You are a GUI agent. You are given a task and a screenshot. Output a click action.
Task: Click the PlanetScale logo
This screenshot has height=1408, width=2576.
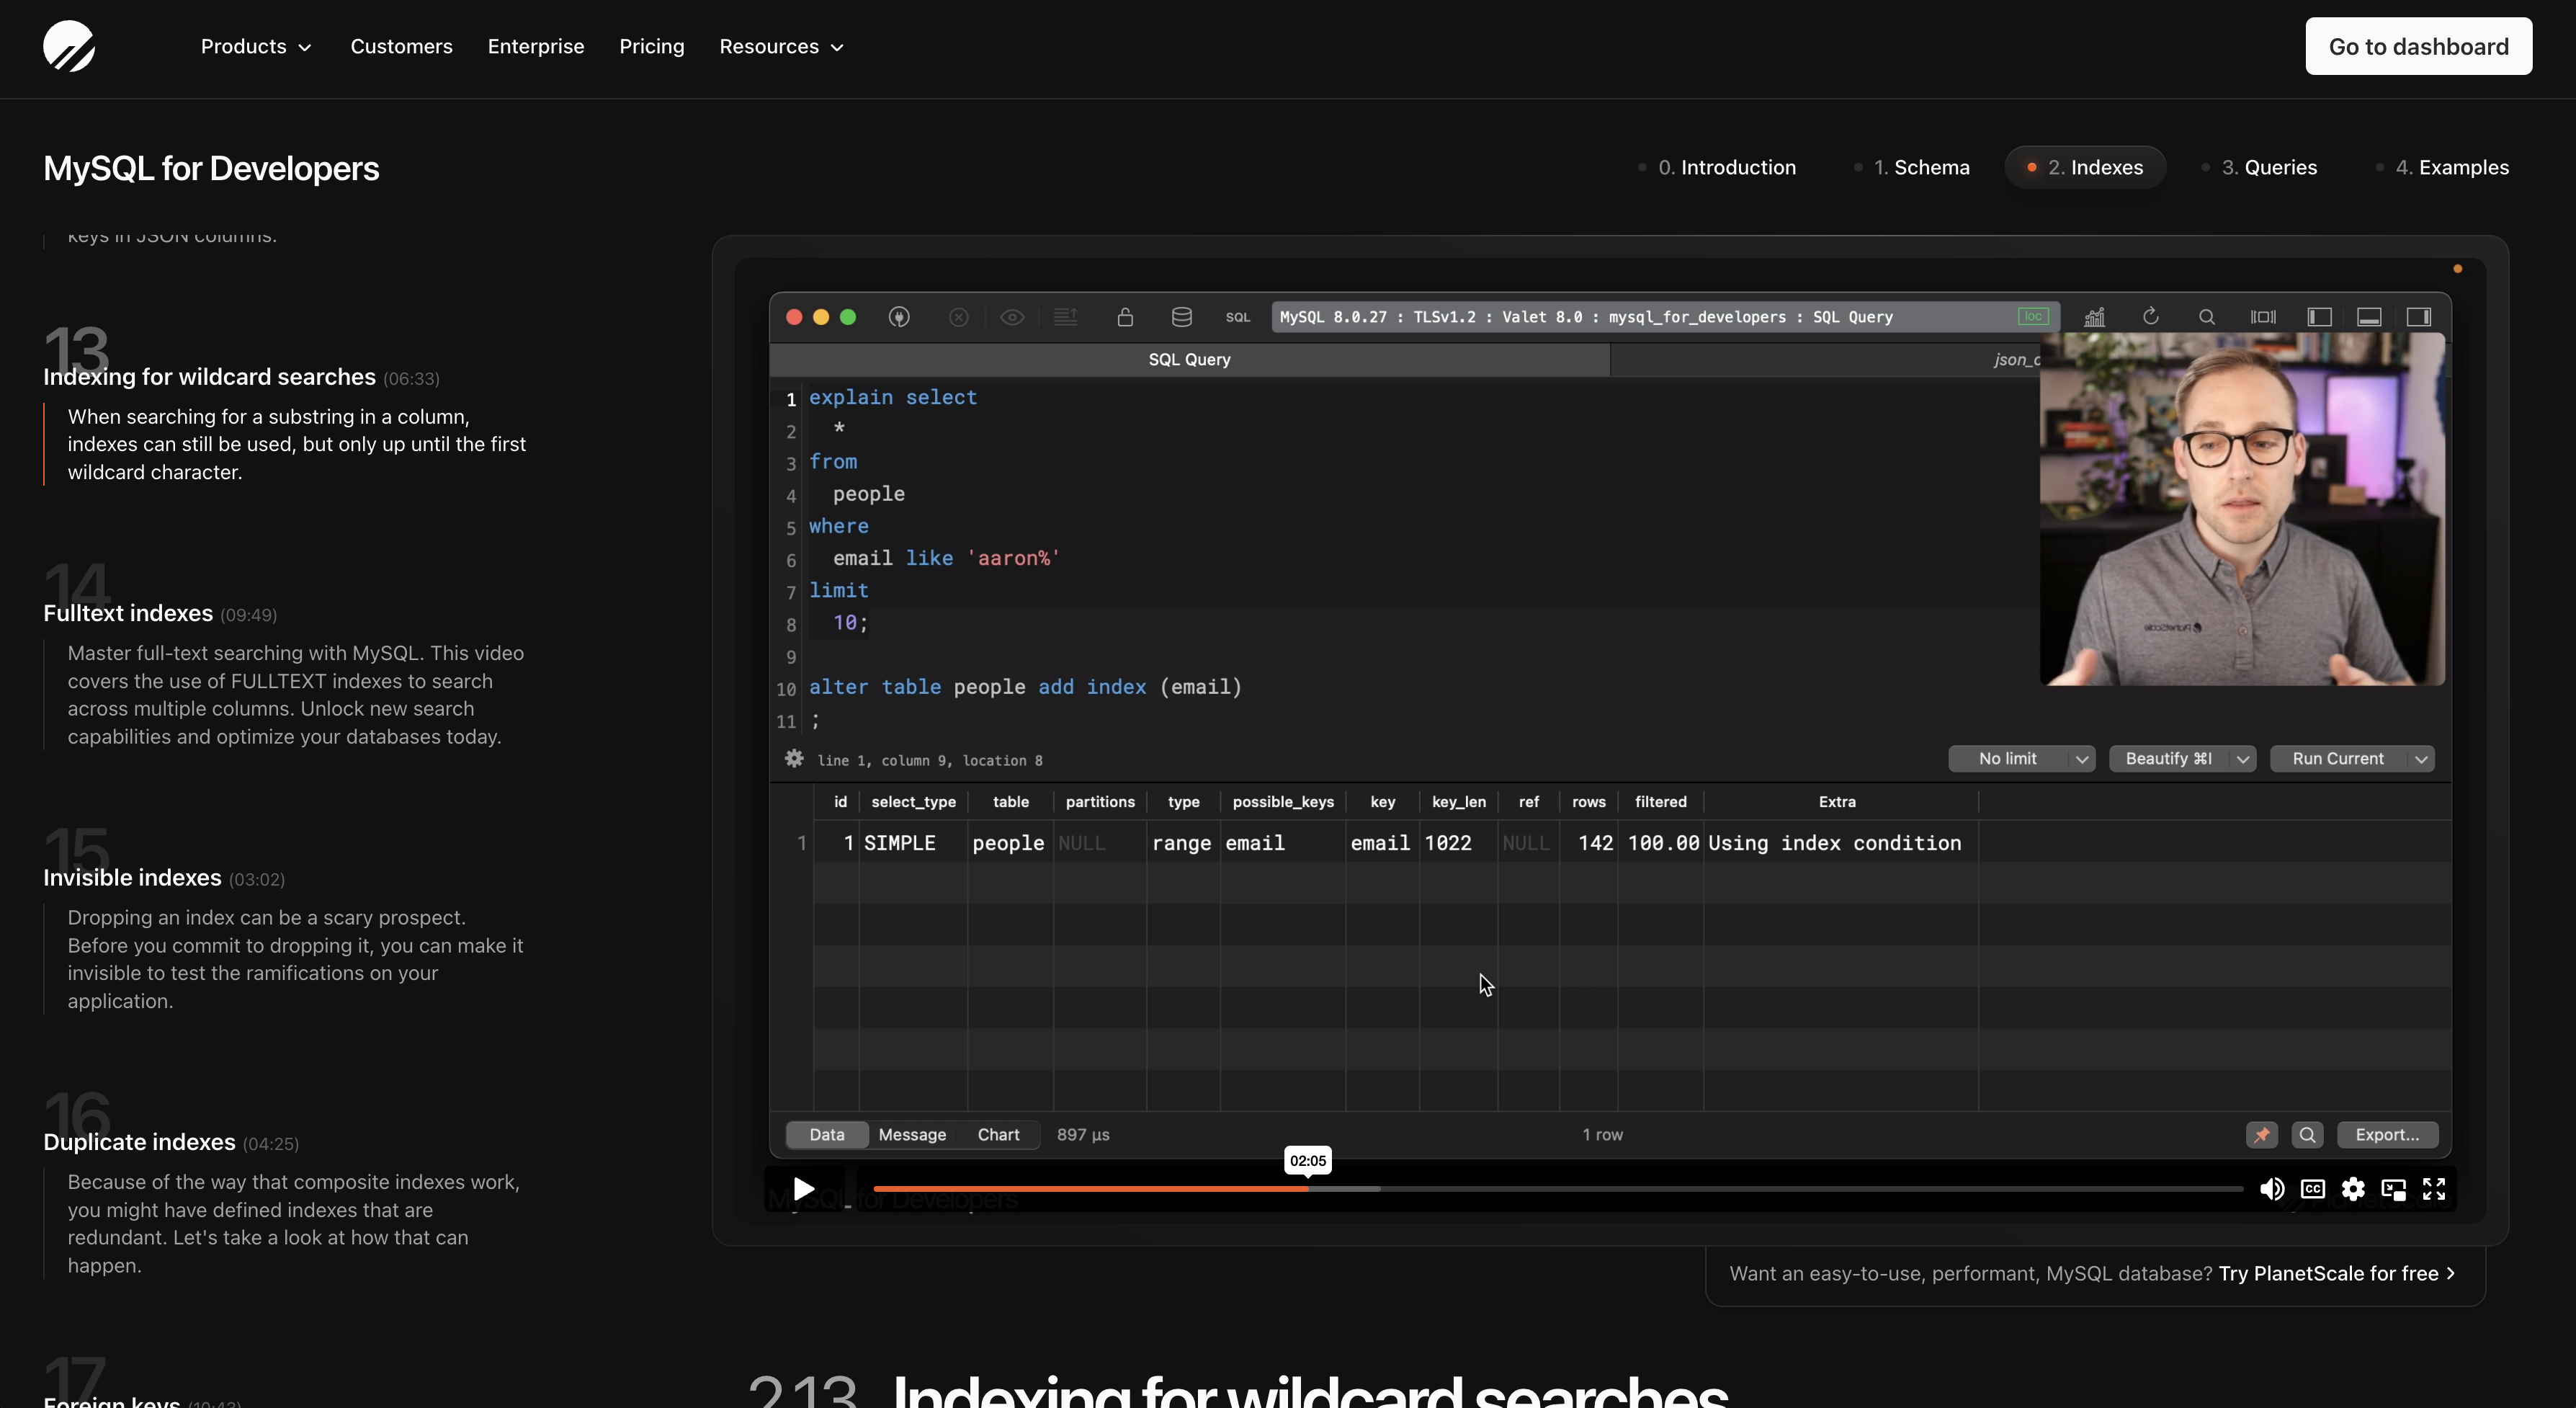(69, 46)
